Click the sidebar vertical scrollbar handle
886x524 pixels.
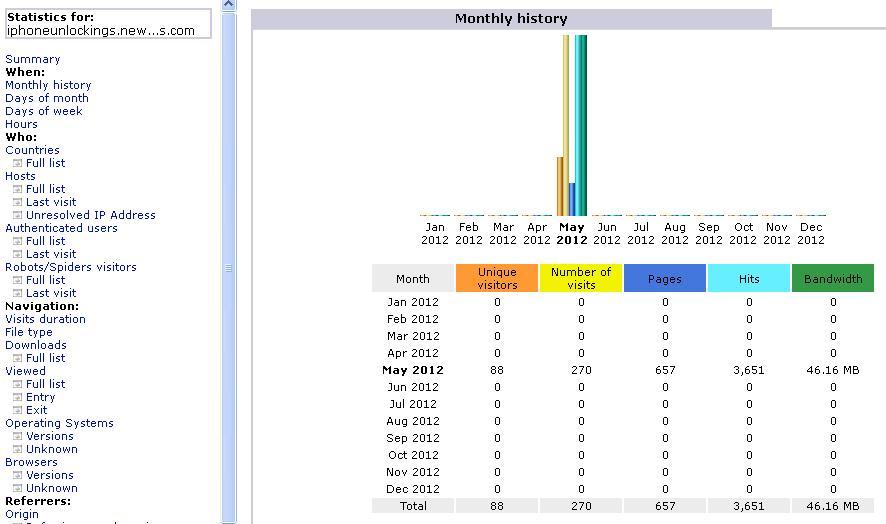pyautogui.click(x=228, y=268)
